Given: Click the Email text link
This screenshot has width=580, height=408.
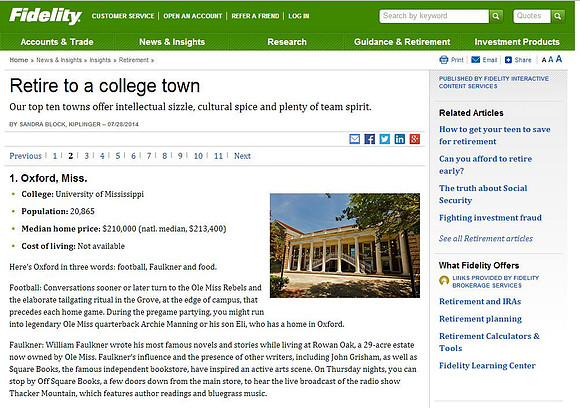Looking at the screenshot, I should pyautogui.click(x=490, y=60).
